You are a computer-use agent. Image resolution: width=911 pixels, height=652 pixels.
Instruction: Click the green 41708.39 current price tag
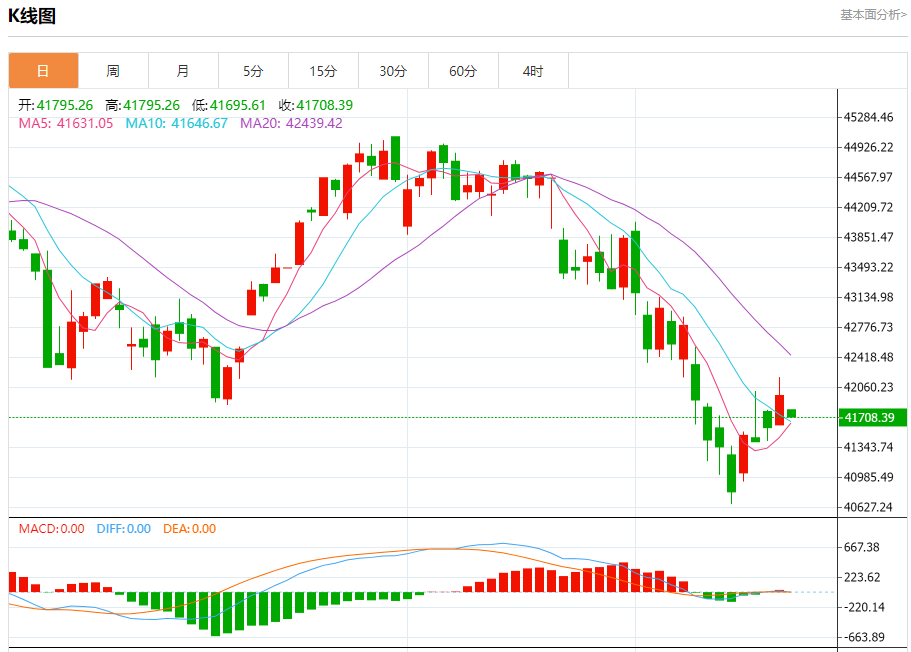tap(873, 417)
